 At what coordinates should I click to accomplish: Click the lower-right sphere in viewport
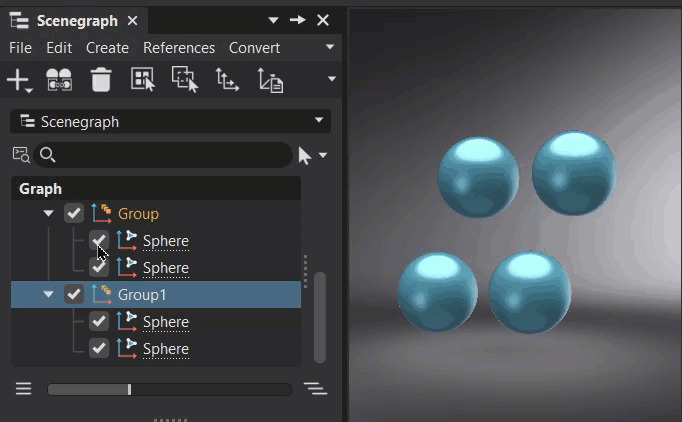click(x=529, y=292)
